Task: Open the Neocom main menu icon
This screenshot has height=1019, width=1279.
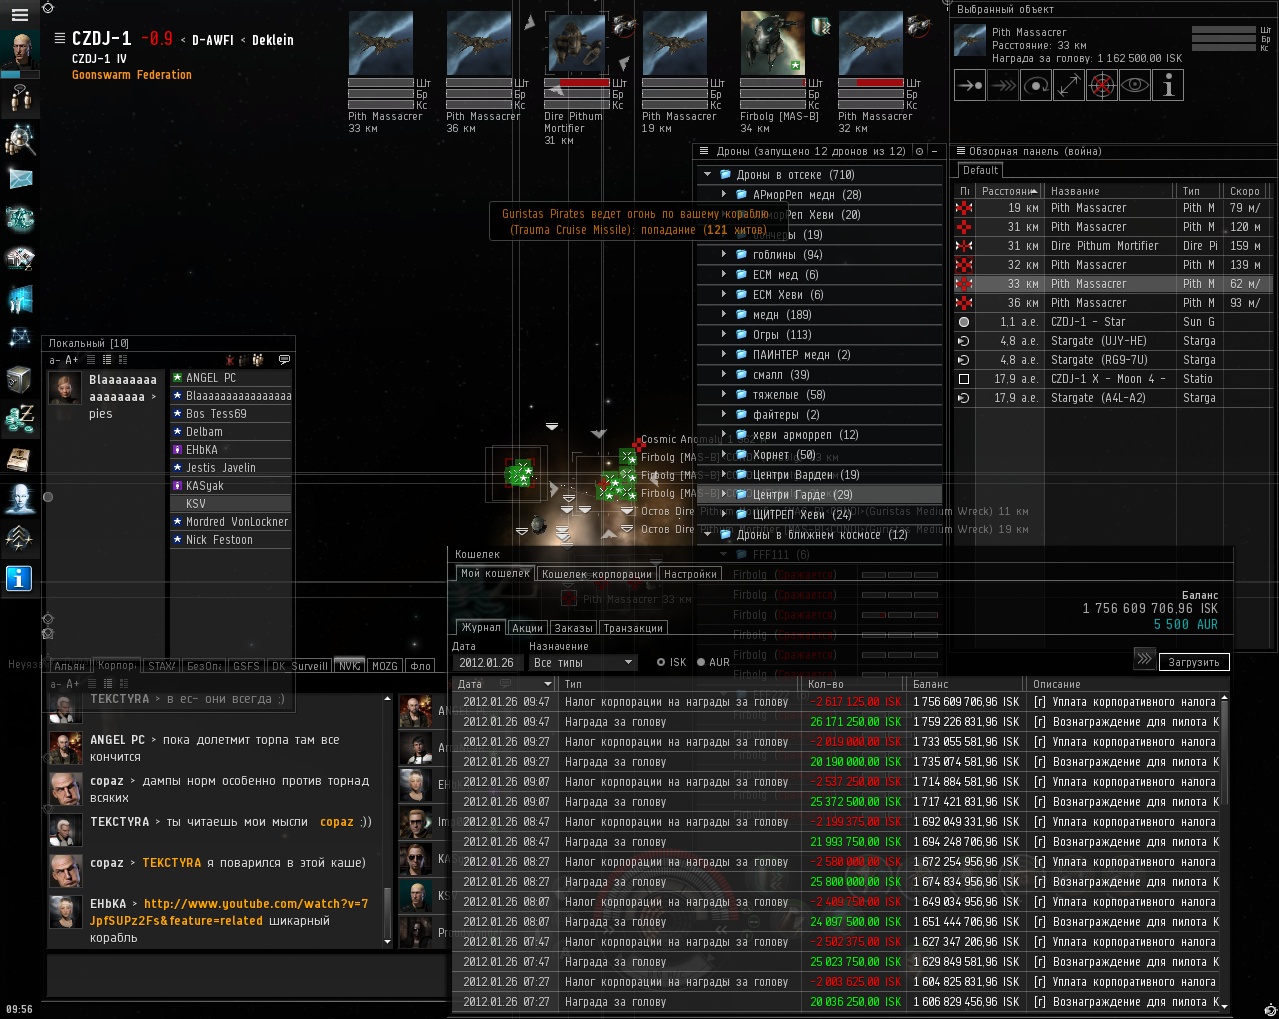Action: 19,14
